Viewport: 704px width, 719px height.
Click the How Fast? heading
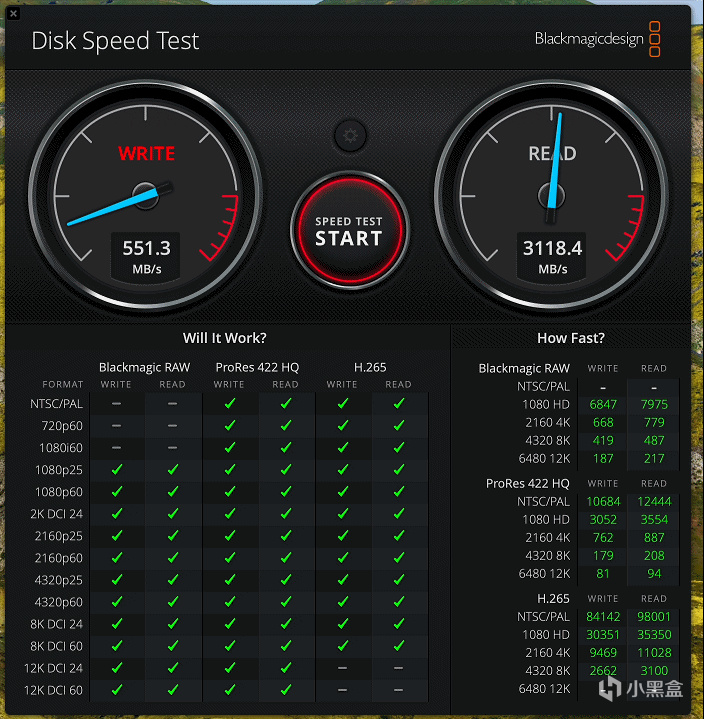[x=571, y=338]
